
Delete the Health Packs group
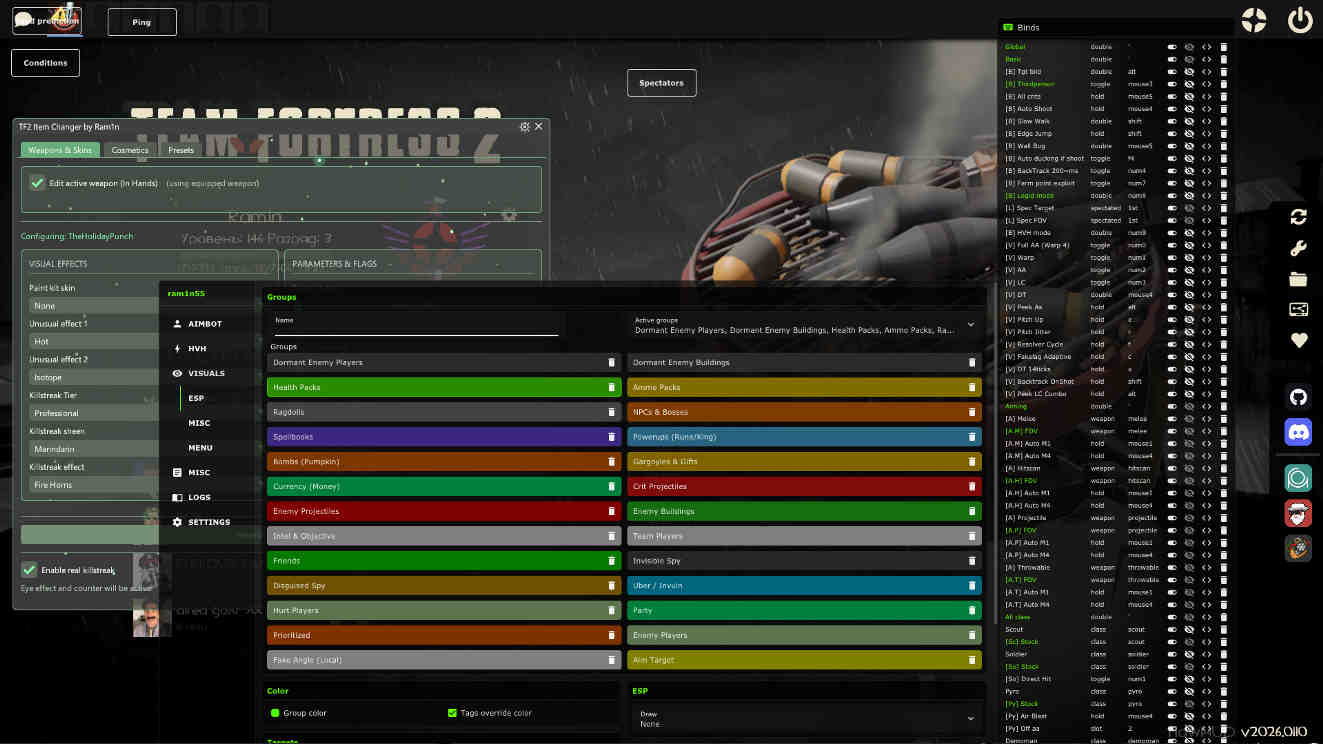(612, 387)
